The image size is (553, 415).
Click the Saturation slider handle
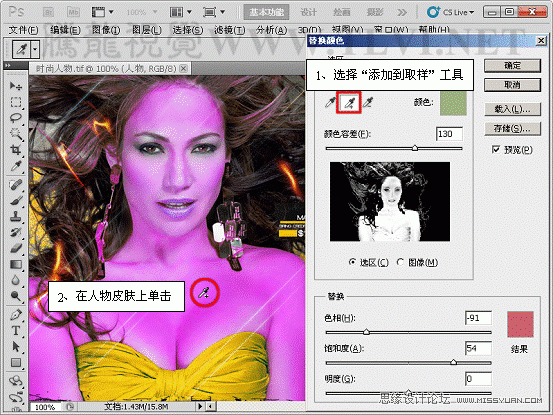[x=454, y=362]
